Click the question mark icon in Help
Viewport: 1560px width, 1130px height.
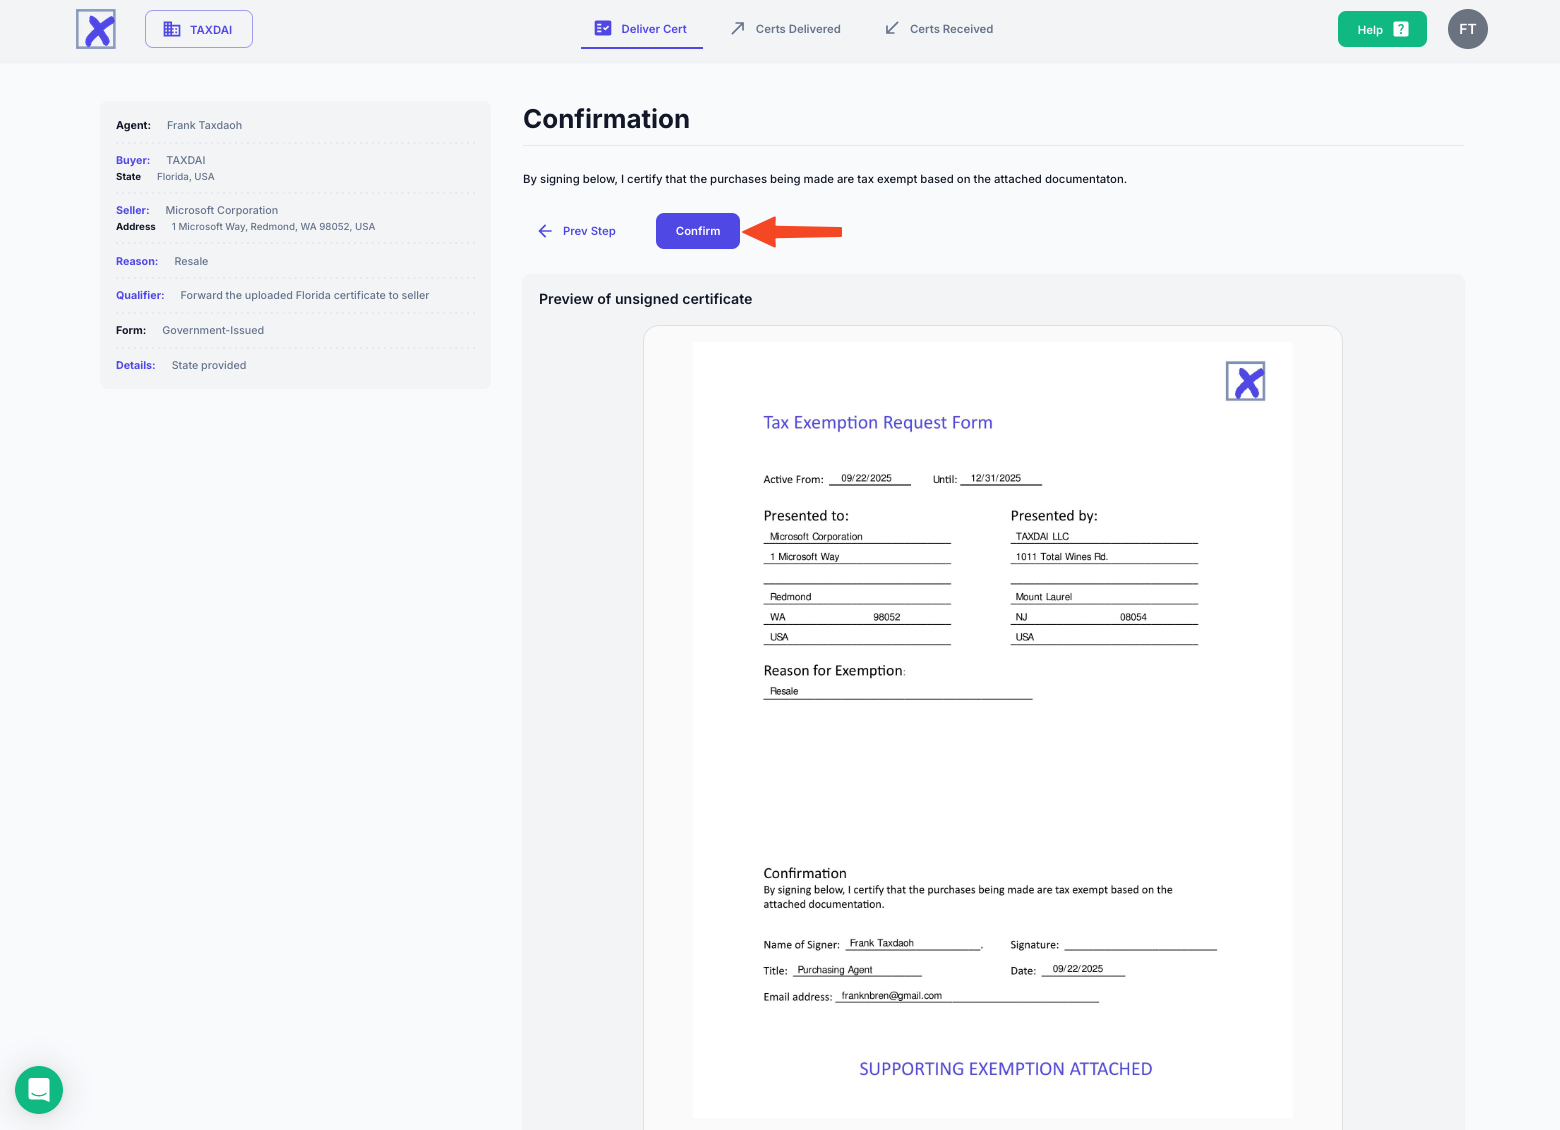(1401, 29)
